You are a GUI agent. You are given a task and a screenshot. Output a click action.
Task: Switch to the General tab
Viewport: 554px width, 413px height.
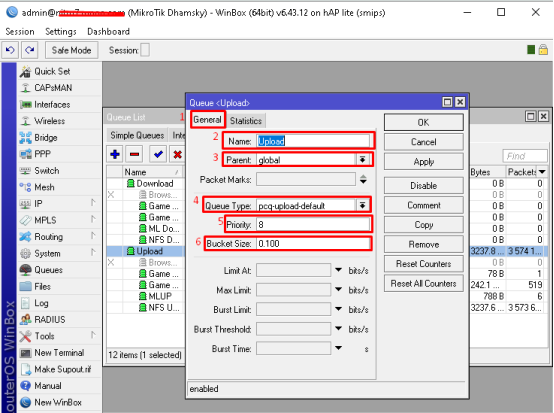[207, 120]
